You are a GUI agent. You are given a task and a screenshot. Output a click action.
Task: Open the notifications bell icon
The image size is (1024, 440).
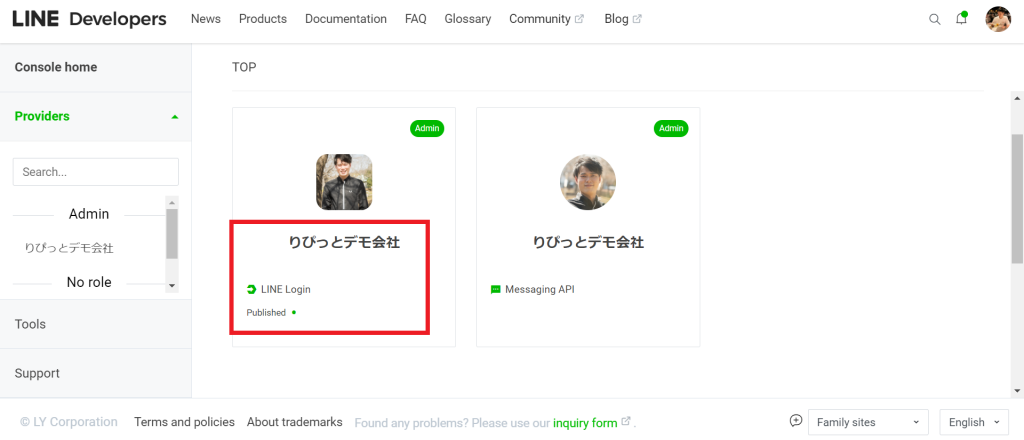[961, 18]
